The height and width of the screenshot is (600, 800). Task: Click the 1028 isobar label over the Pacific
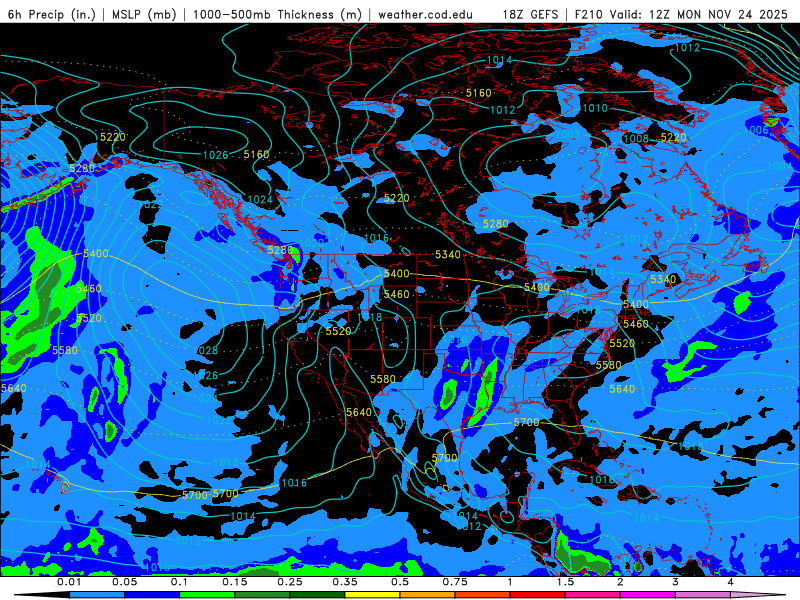point(206,351)
